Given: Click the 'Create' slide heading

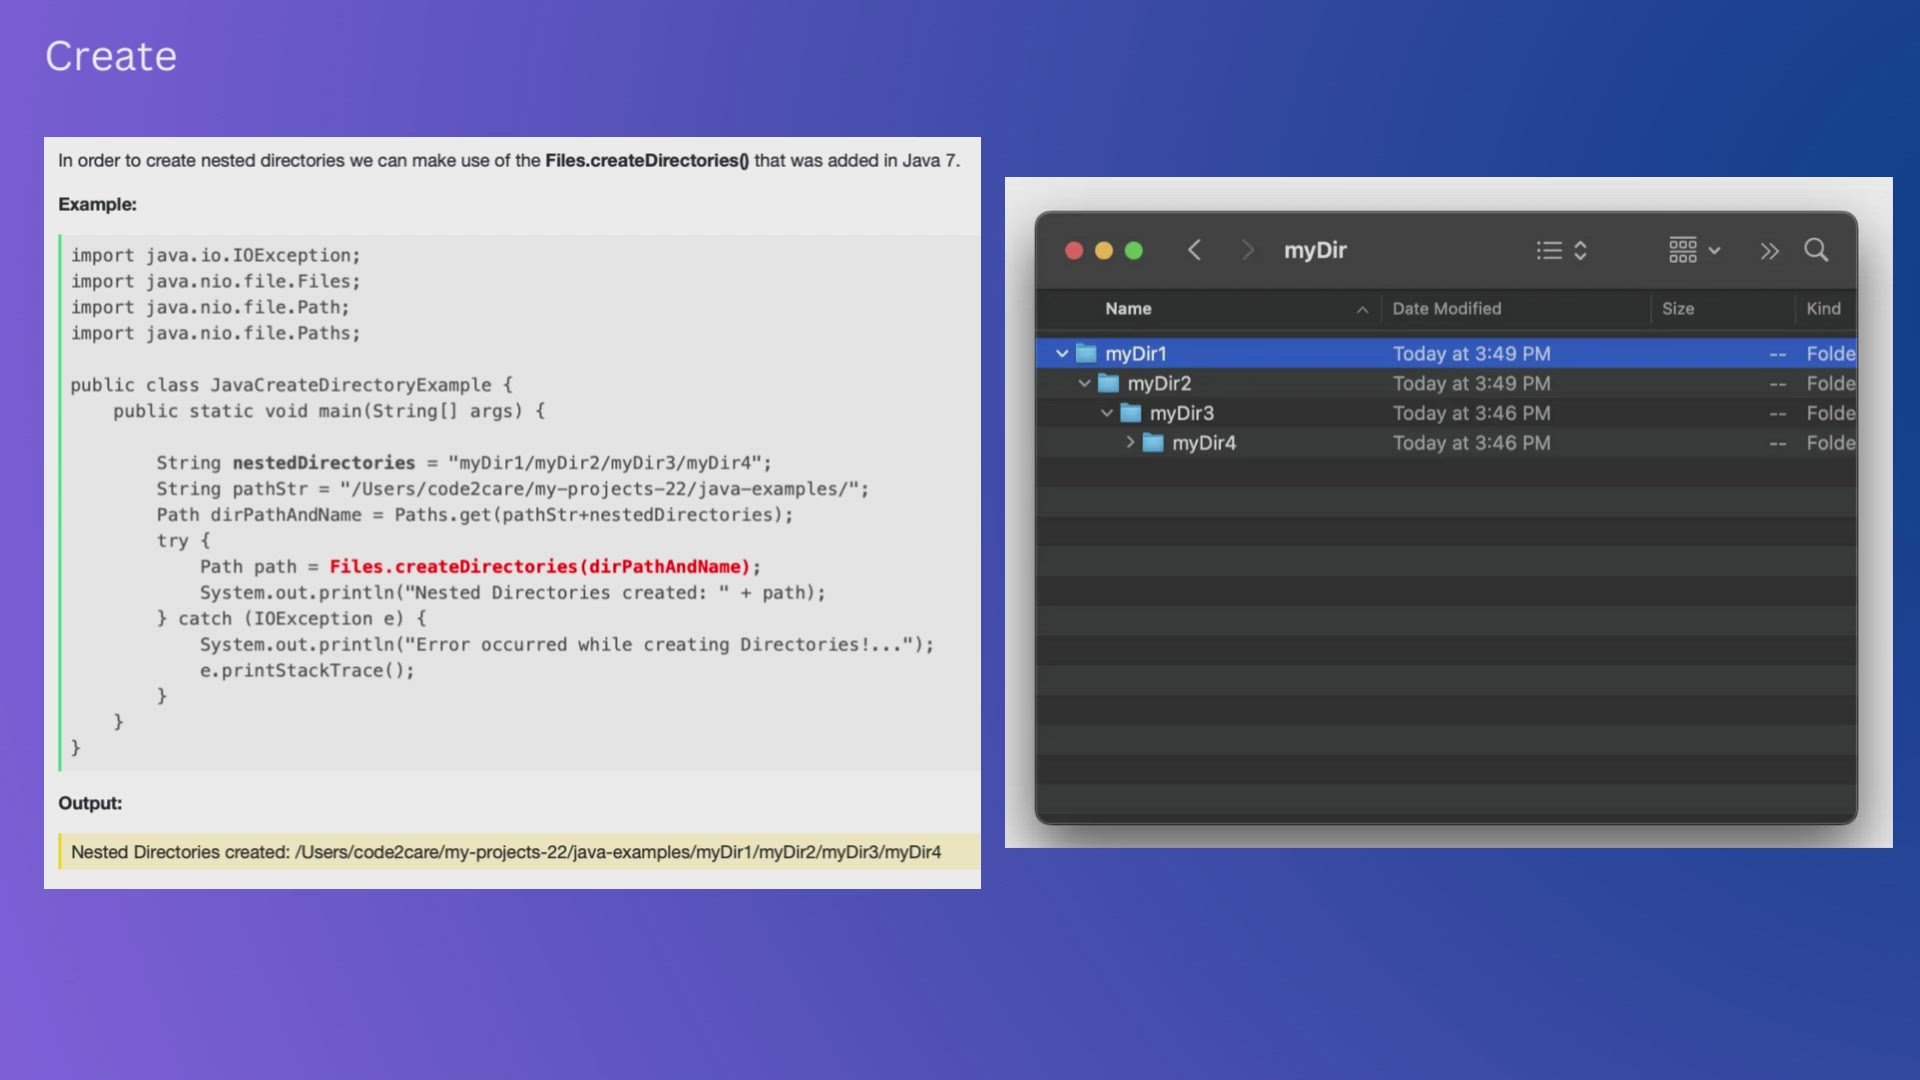Looking at the screenshot, I should [111, 56].
